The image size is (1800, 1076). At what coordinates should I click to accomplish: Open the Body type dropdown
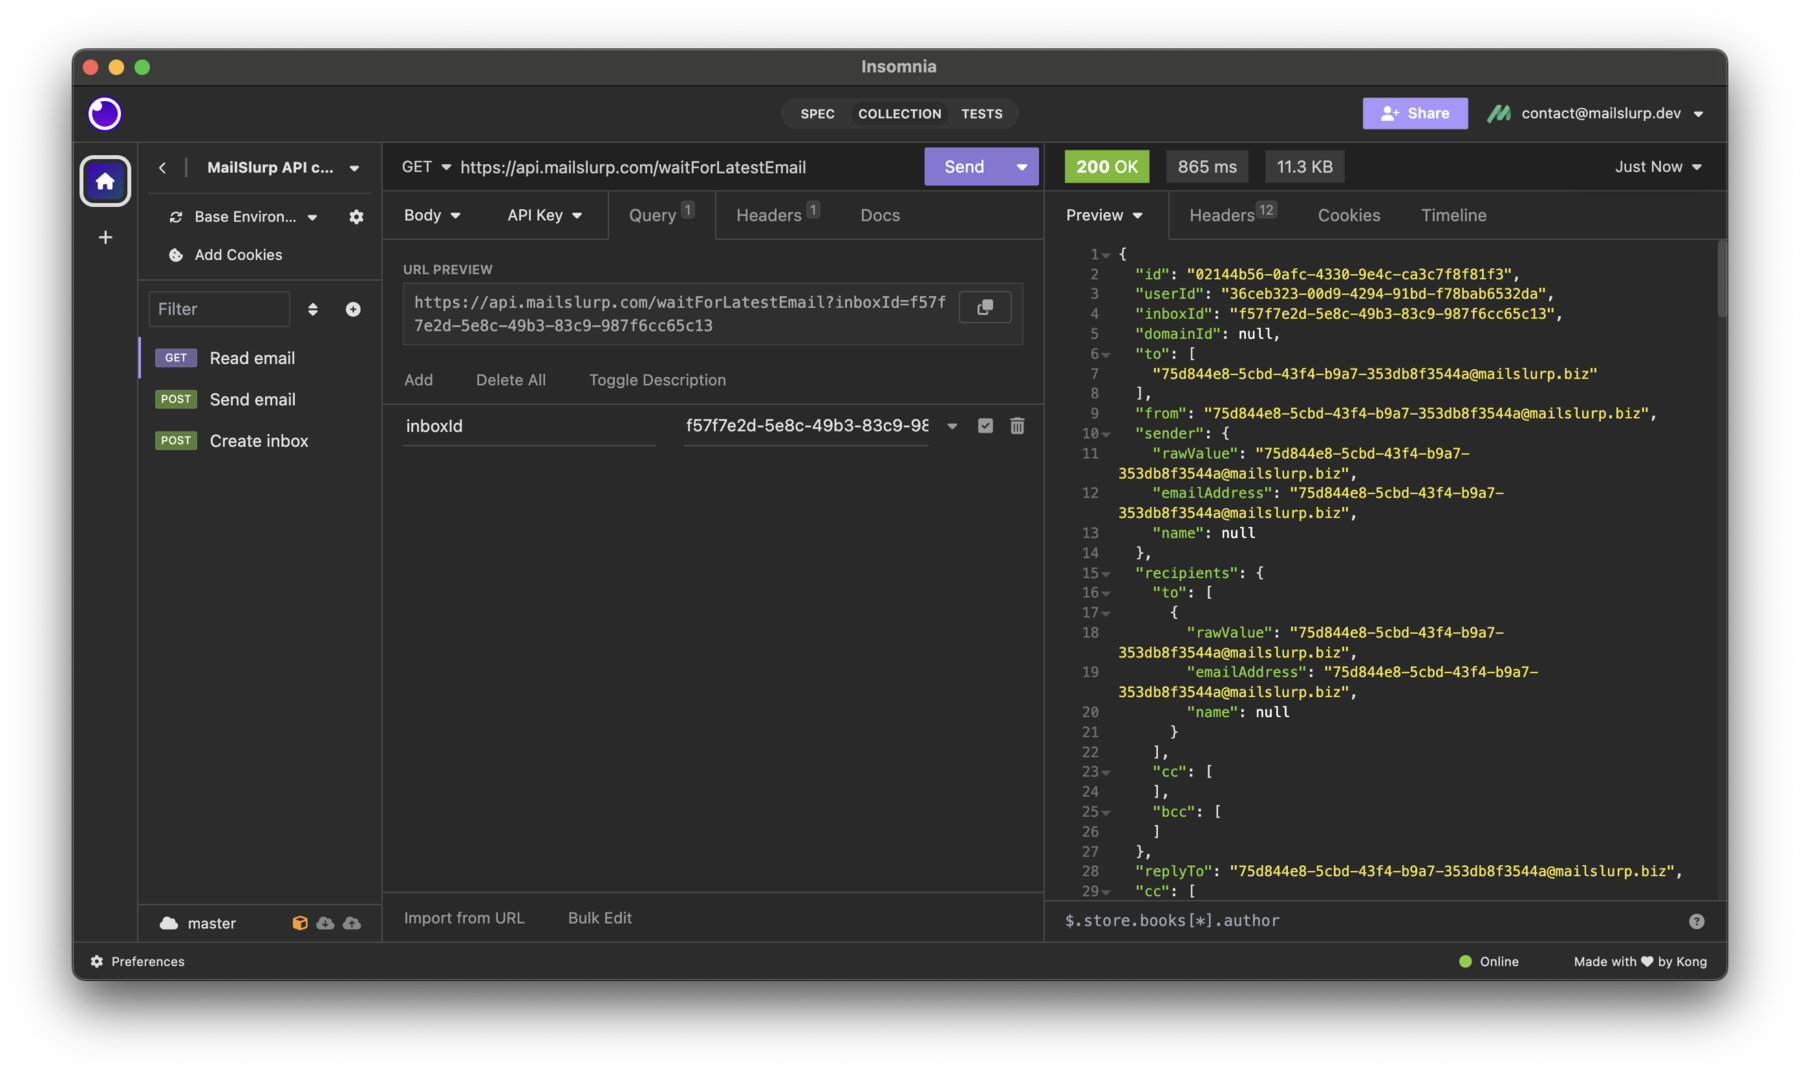[432, 215]
